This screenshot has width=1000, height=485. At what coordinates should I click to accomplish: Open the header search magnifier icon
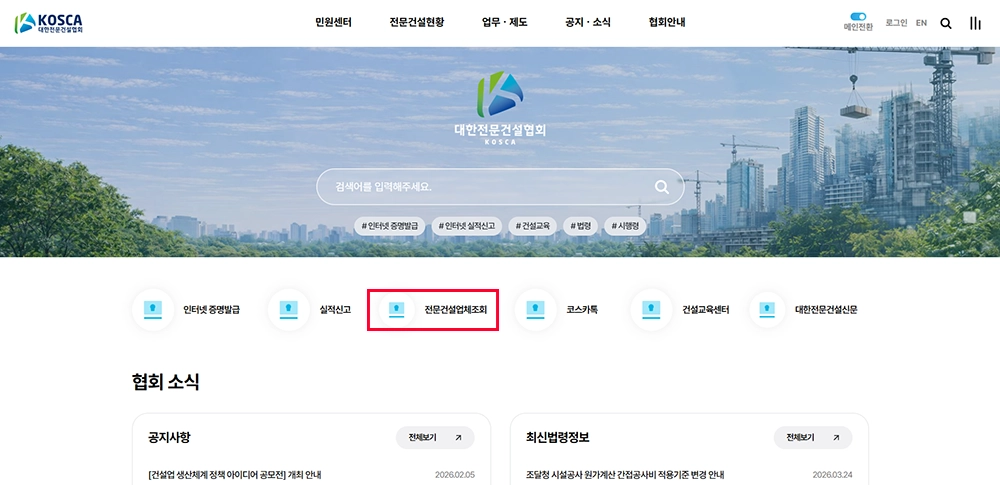pyautogui.click(x=946, y=23)
